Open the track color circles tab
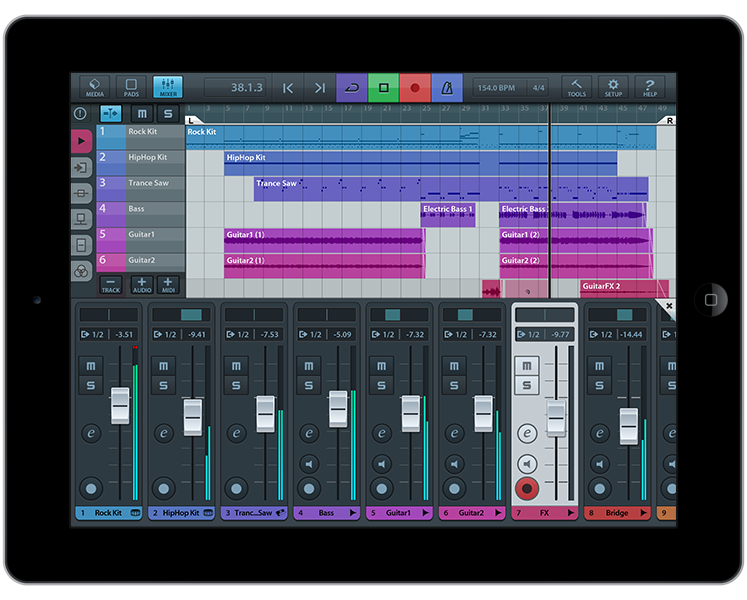 tap(81, 271)
